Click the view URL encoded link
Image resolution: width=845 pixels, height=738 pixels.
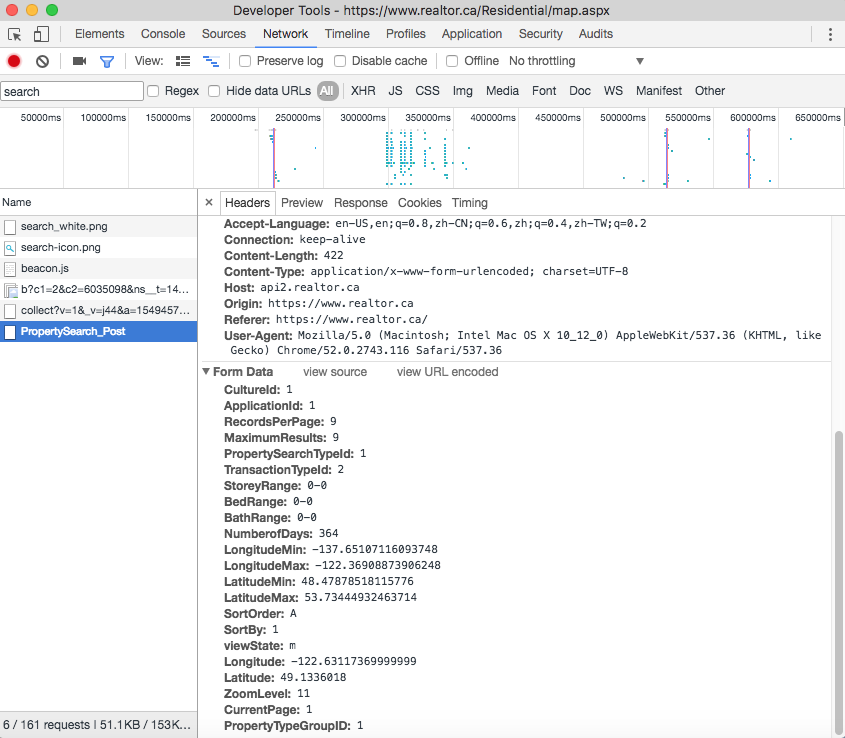coord(447,372)
